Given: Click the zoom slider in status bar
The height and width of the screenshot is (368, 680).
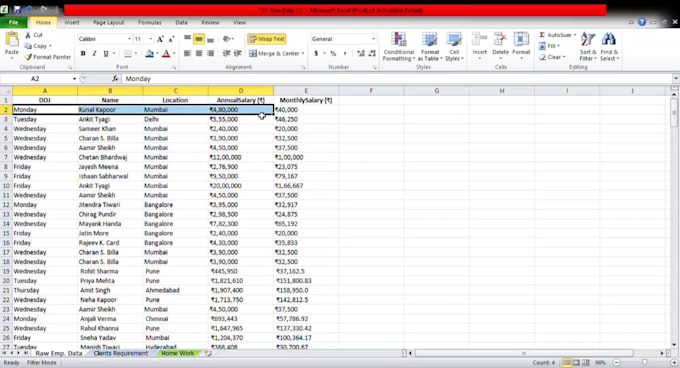Looking at the screenshot, I should [645, 362].
